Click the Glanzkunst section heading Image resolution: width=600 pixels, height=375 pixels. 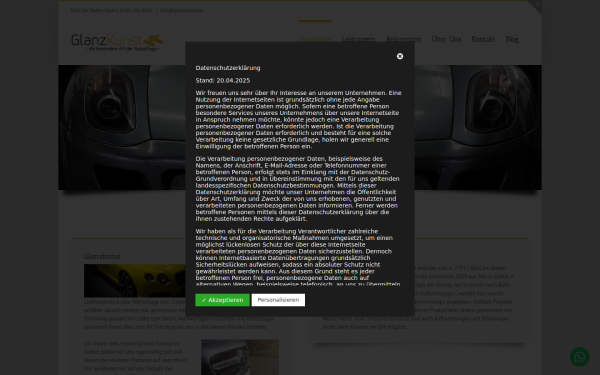click(x=102, y=256)
